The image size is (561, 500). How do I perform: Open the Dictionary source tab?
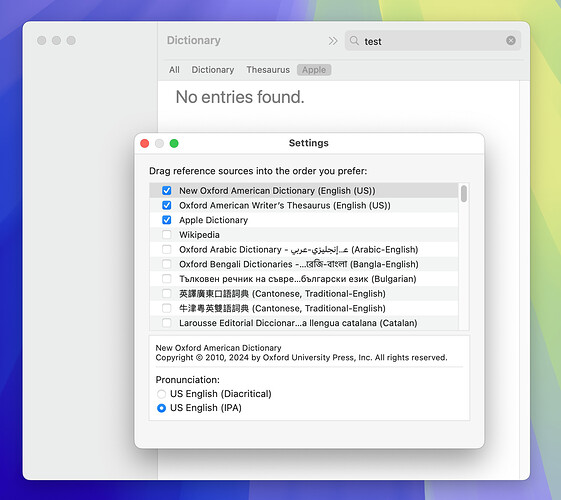(213, 70)
